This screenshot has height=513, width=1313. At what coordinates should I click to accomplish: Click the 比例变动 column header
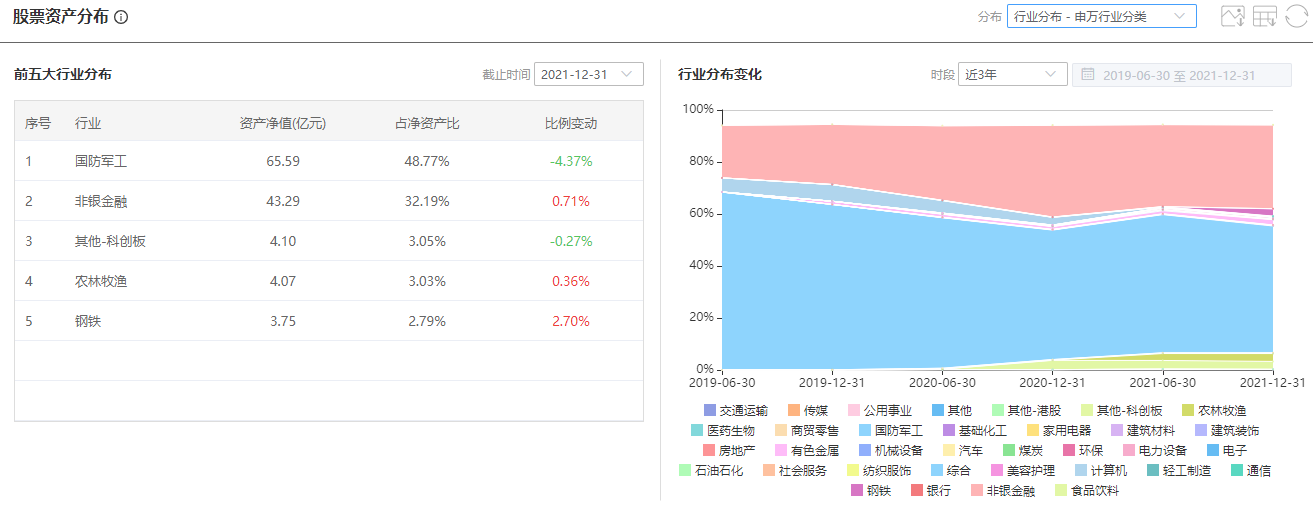tap(570, 124)
